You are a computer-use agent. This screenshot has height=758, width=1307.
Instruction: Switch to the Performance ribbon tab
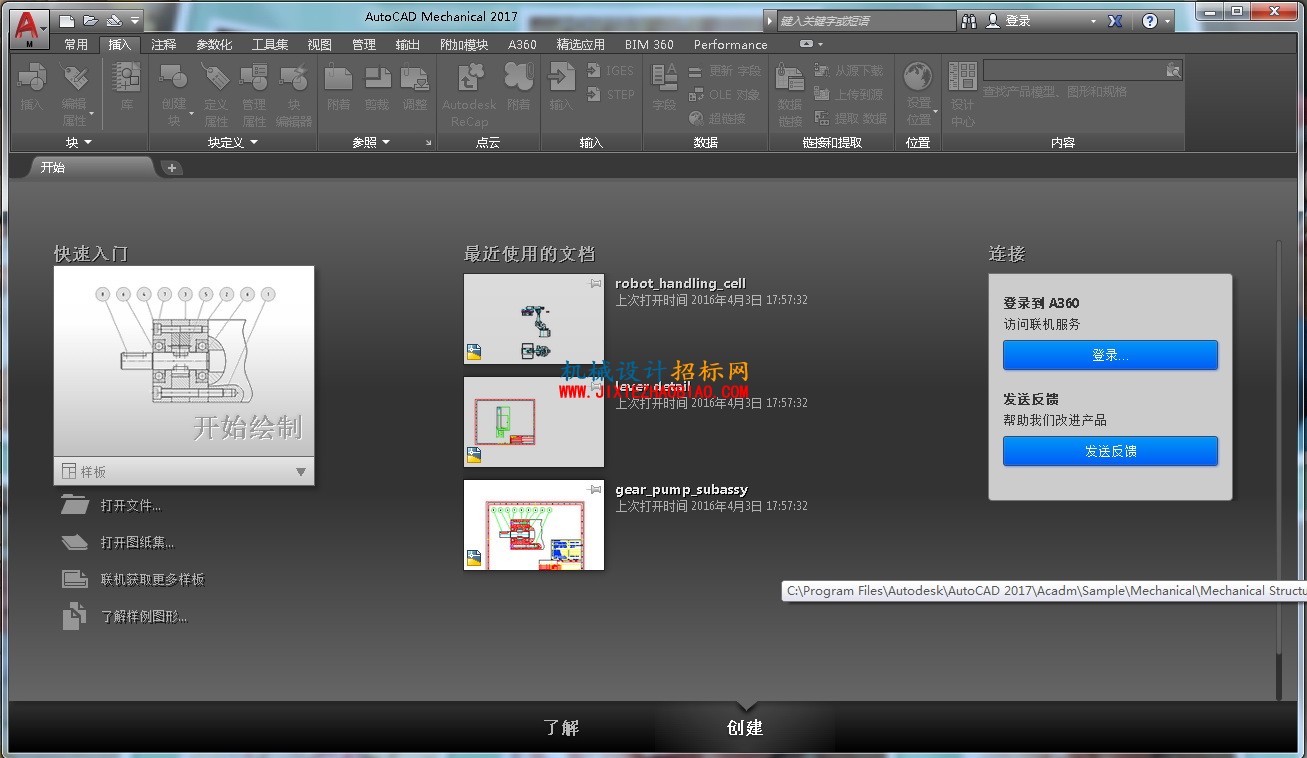[731, 44]
